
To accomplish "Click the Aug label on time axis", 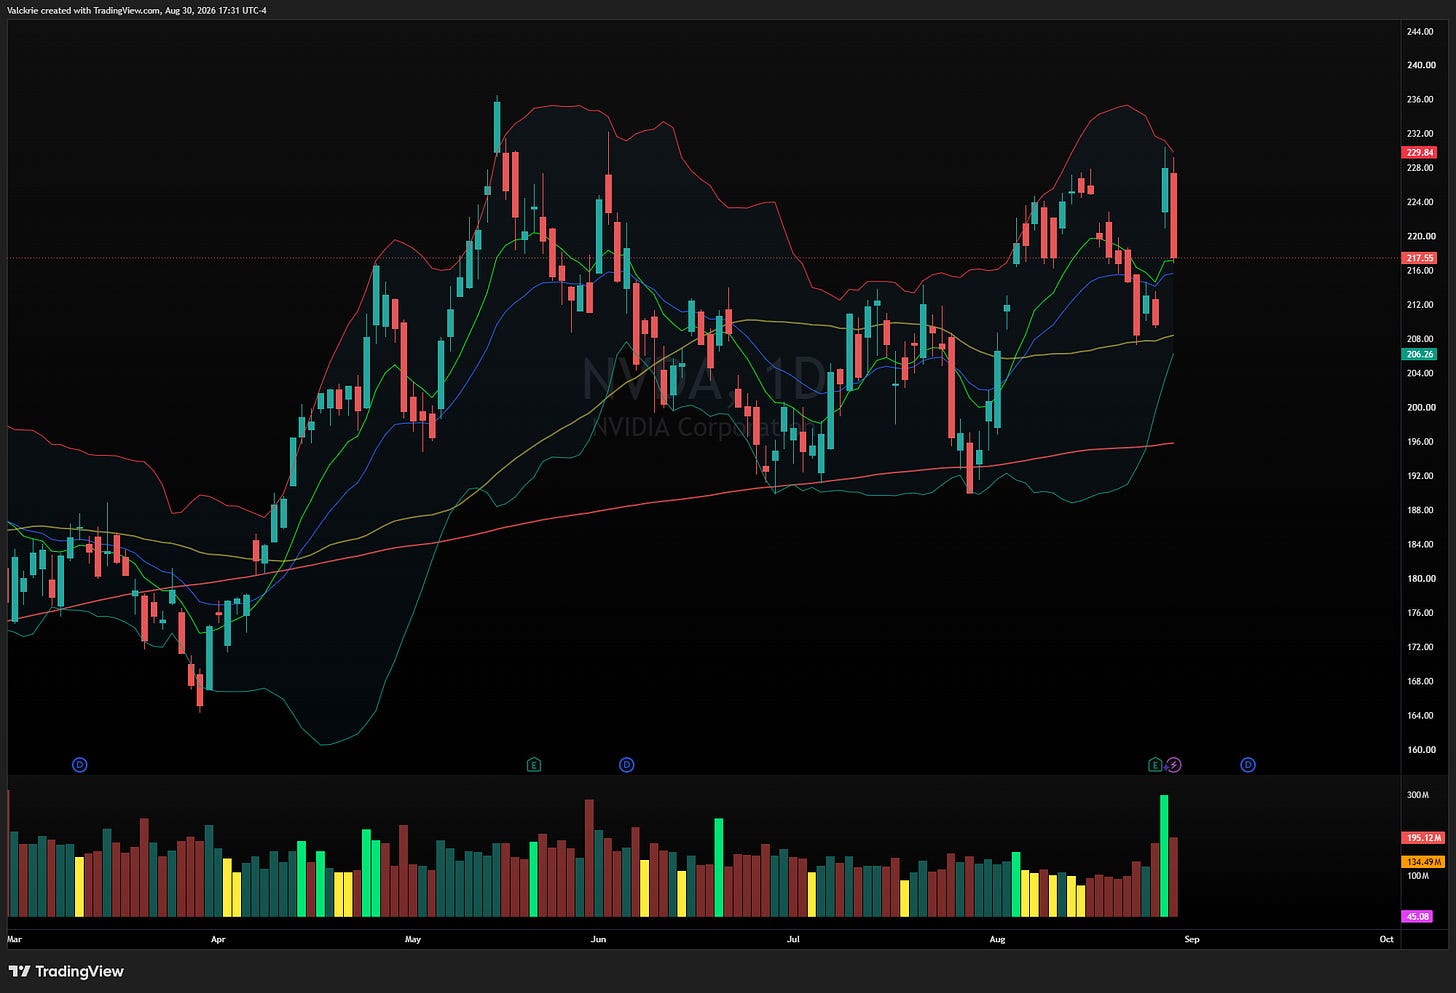I will pyautogui.click(x=997, y=940).
